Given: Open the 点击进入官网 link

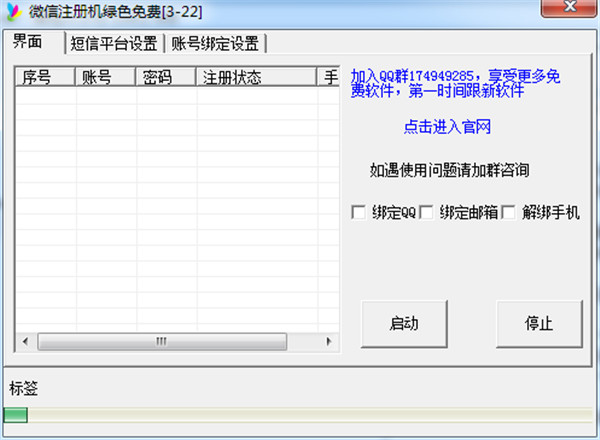Looking at the screenshot, I should click(x=447, y=127).
